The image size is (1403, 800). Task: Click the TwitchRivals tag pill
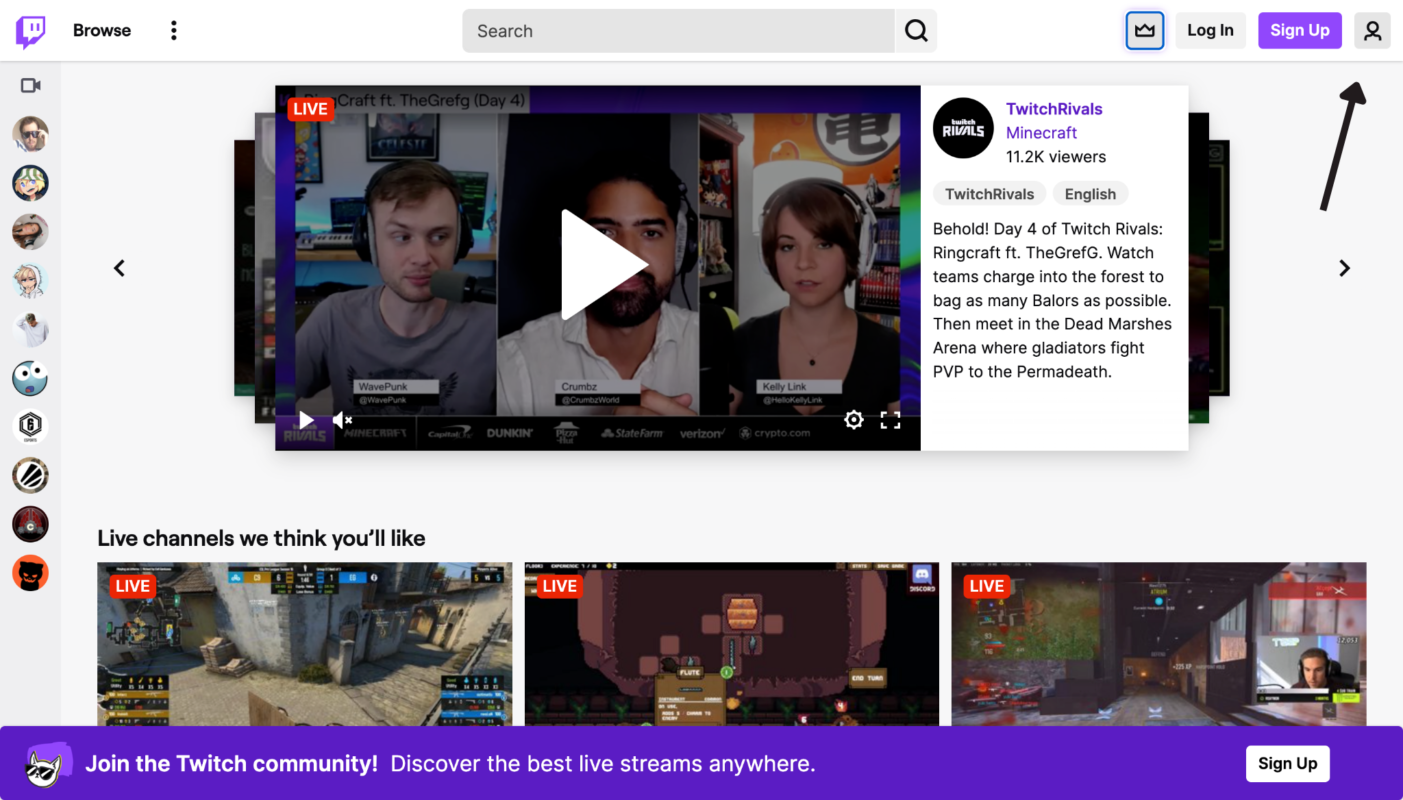point(989,194)
